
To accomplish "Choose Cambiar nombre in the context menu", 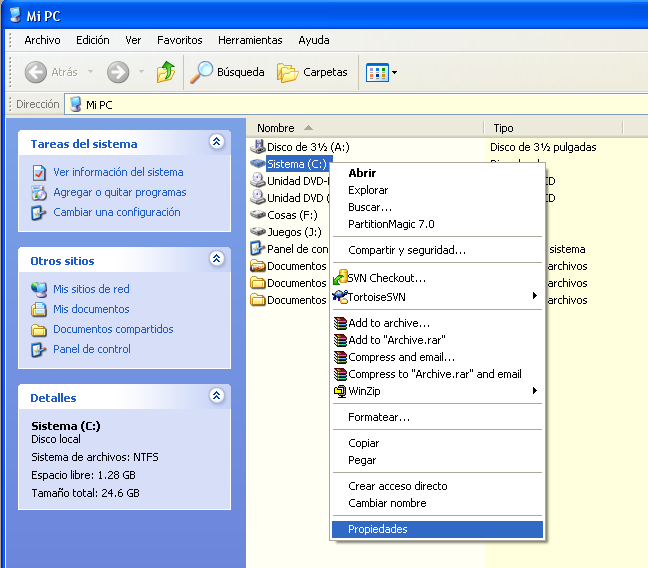I will pyautogui.click(x=437, y=503).
